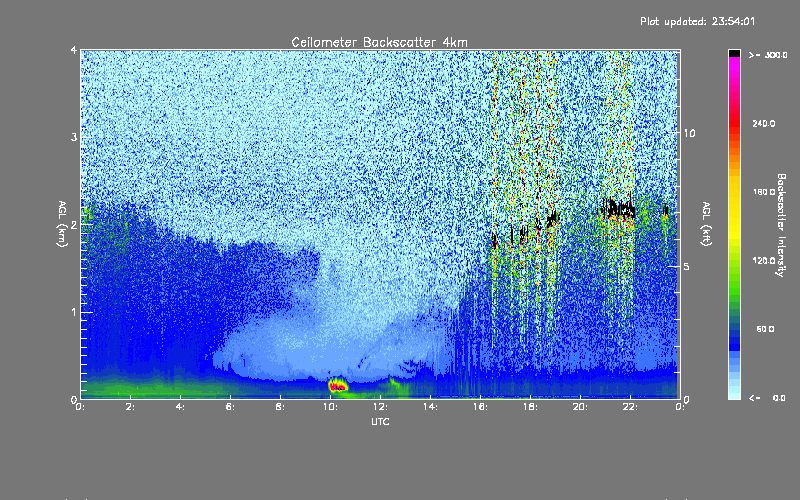This screenshot has height=500, width=800.
Task: Click the x-axis tick label '20:'
Action: (580, 407)
